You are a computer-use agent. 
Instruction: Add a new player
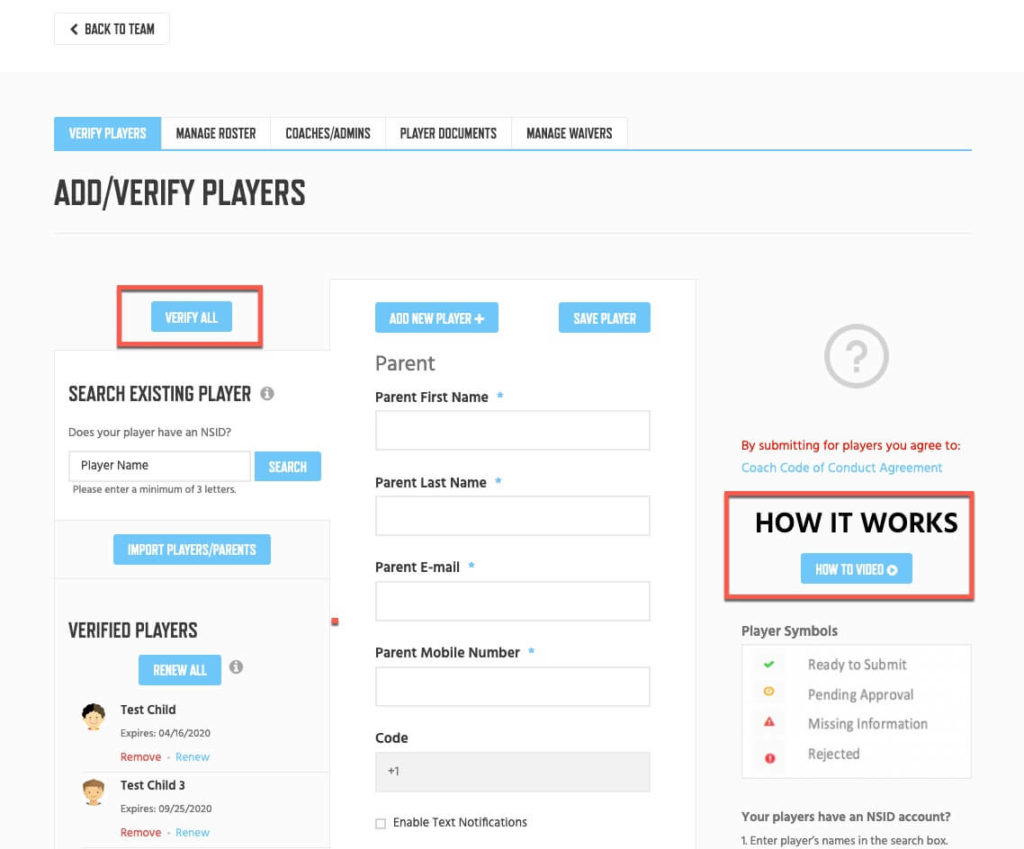(436, 318)
